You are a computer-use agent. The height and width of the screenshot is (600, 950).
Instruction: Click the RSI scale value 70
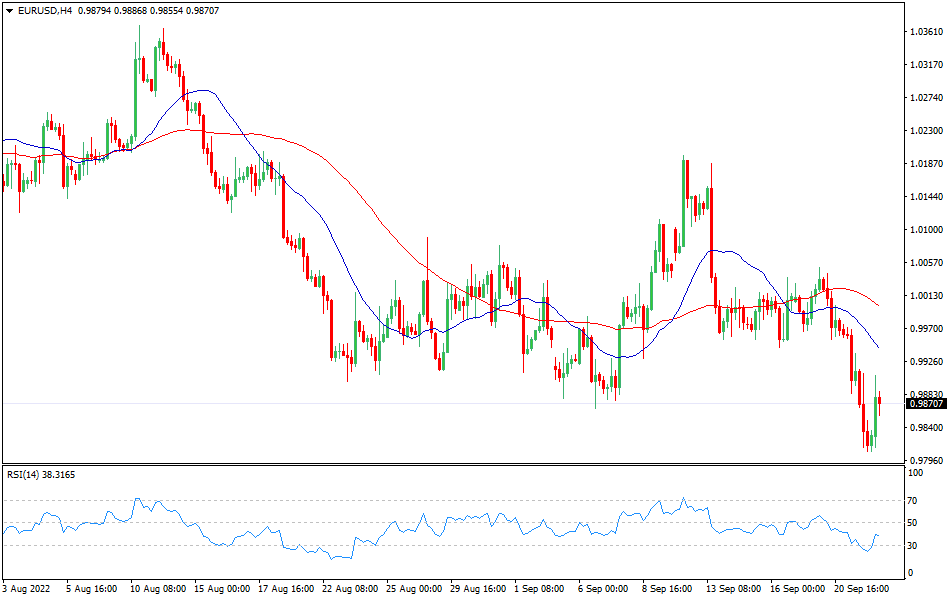(x=913, y=500)
